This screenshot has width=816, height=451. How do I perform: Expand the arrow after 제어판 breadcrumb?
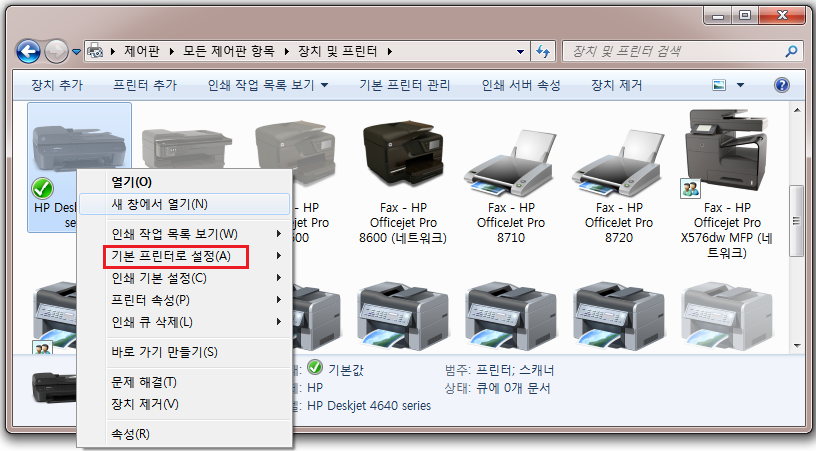click(171, 51)
